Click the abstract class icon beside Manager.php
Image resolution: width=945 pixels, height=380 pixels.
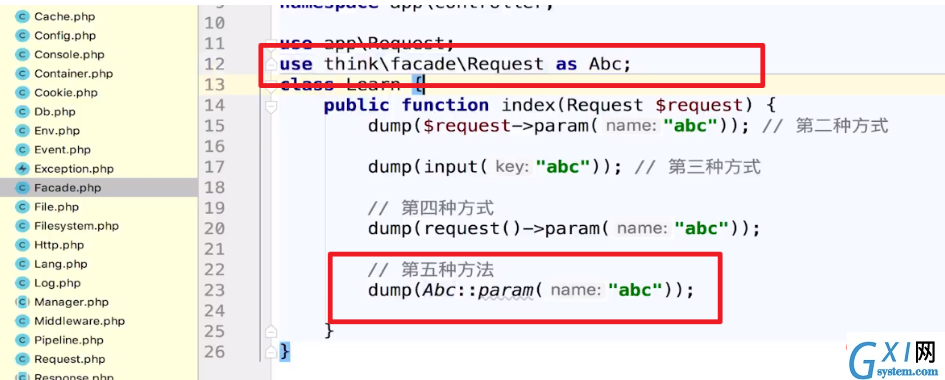click(x=22, y=302)
